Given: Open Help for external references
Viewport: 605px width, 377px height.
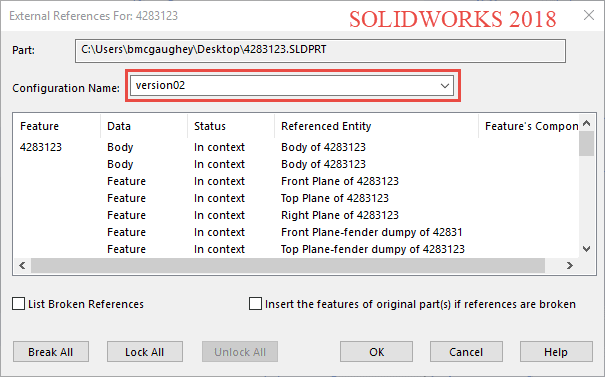Looking at the screenshot, I should pyautogui.click(x=556, y=352).
